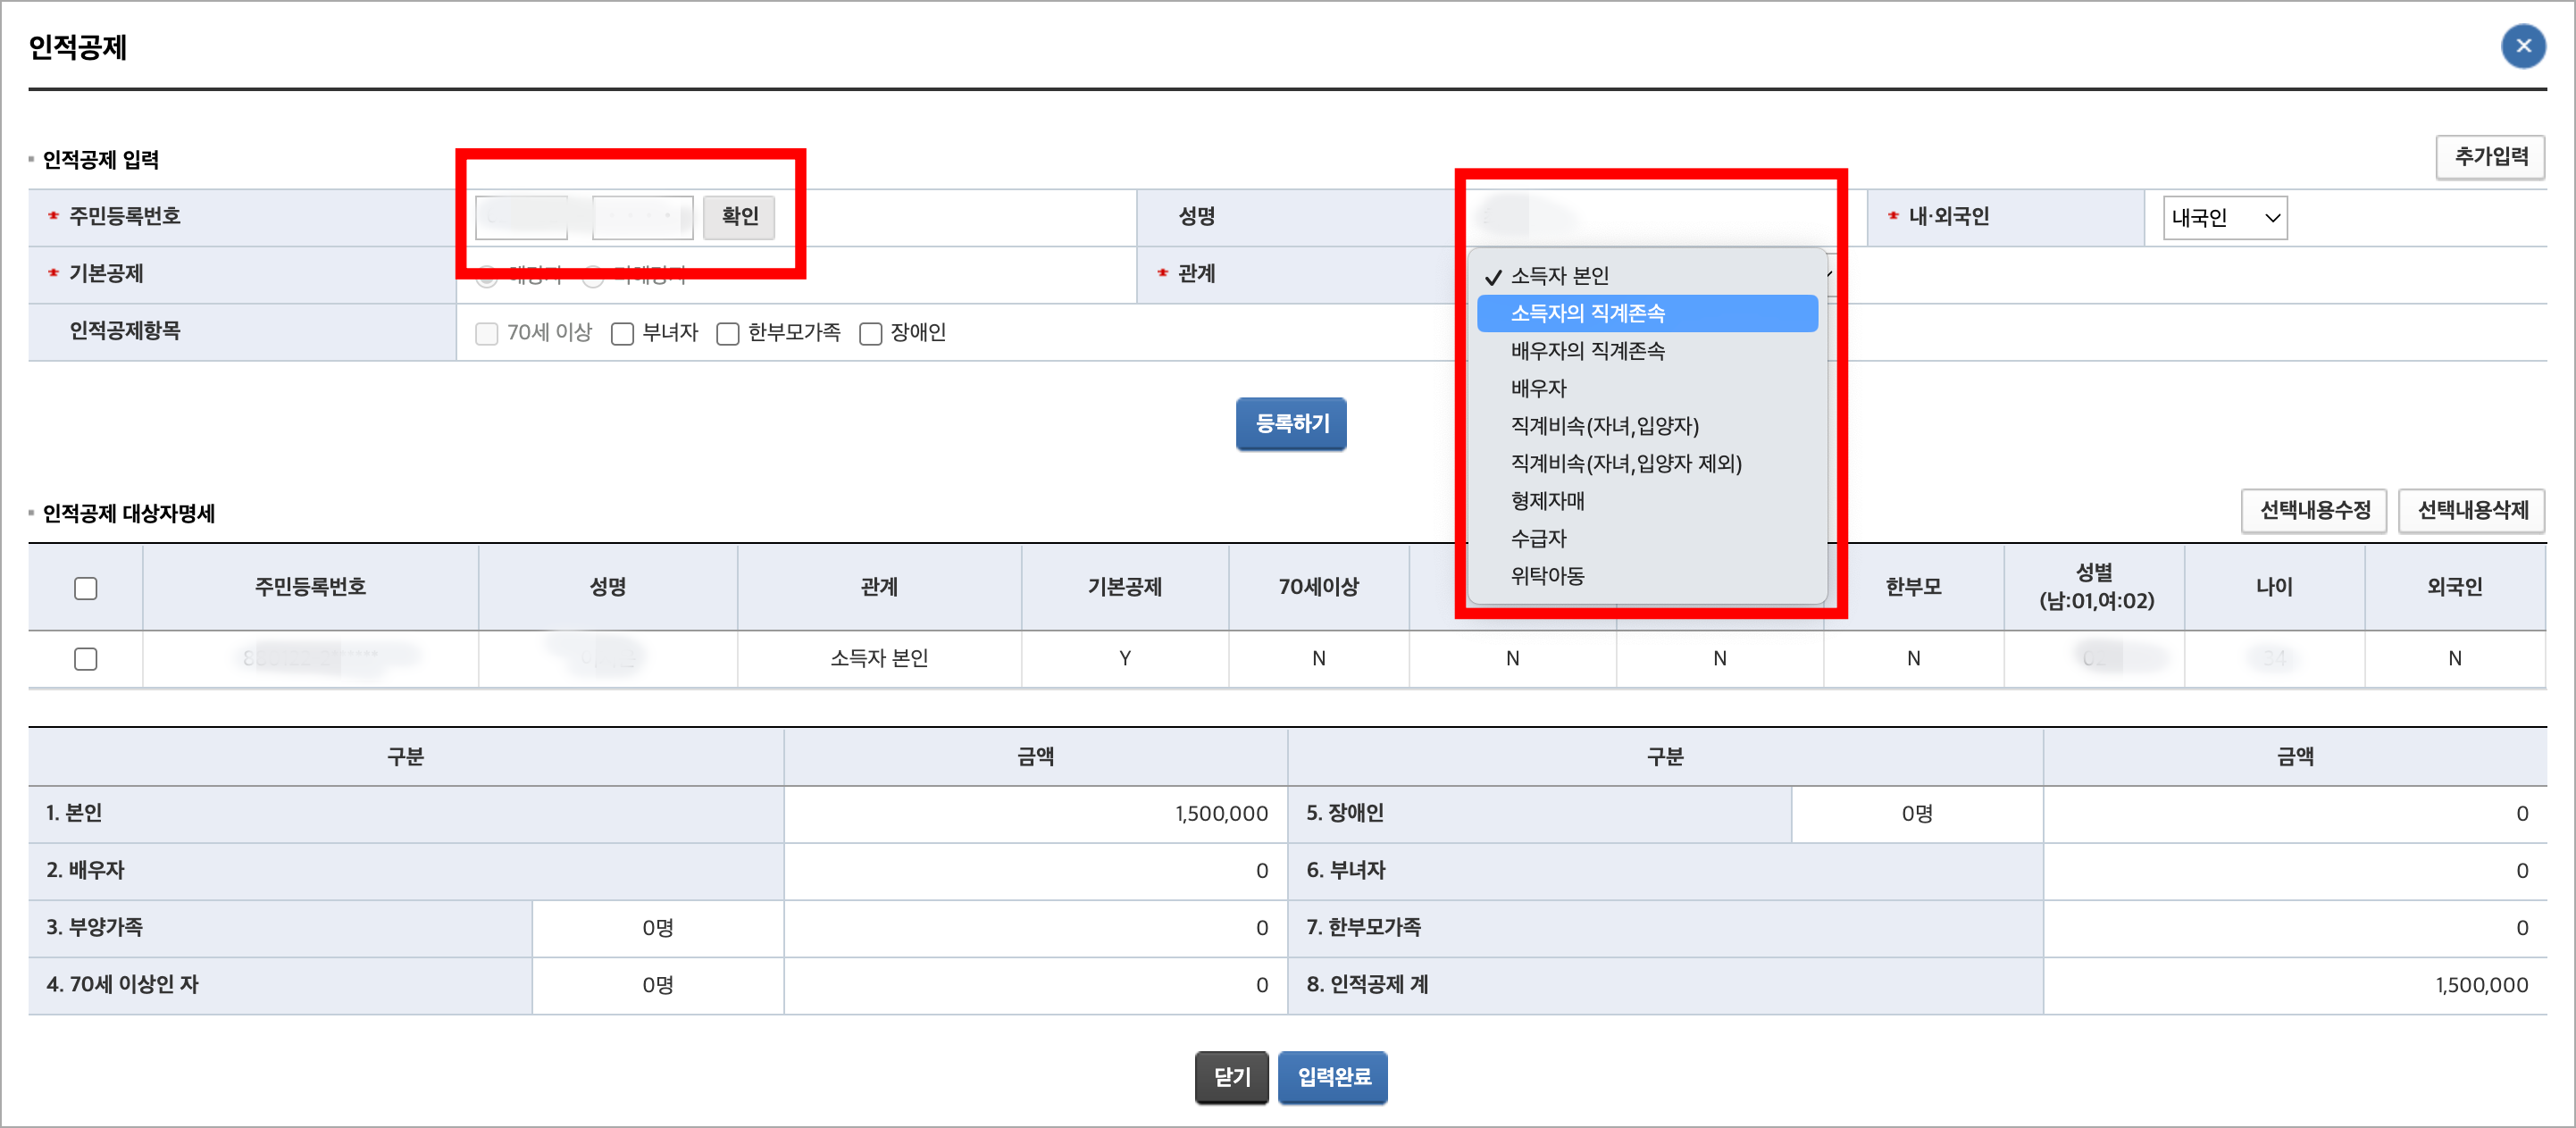Click the 추가입력 button
2576x1128 pixels.
click(x=2490, y=157)
